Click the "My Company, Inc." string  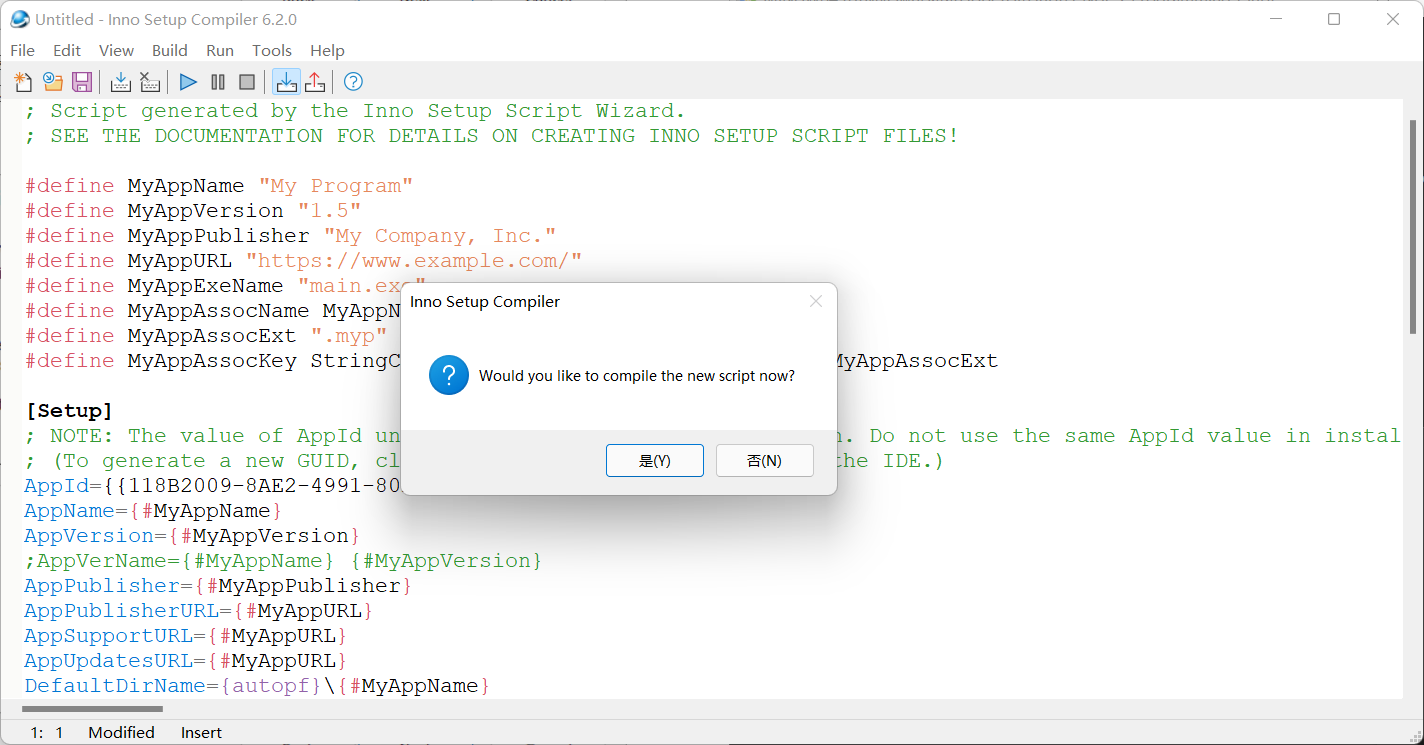point(440,236)
